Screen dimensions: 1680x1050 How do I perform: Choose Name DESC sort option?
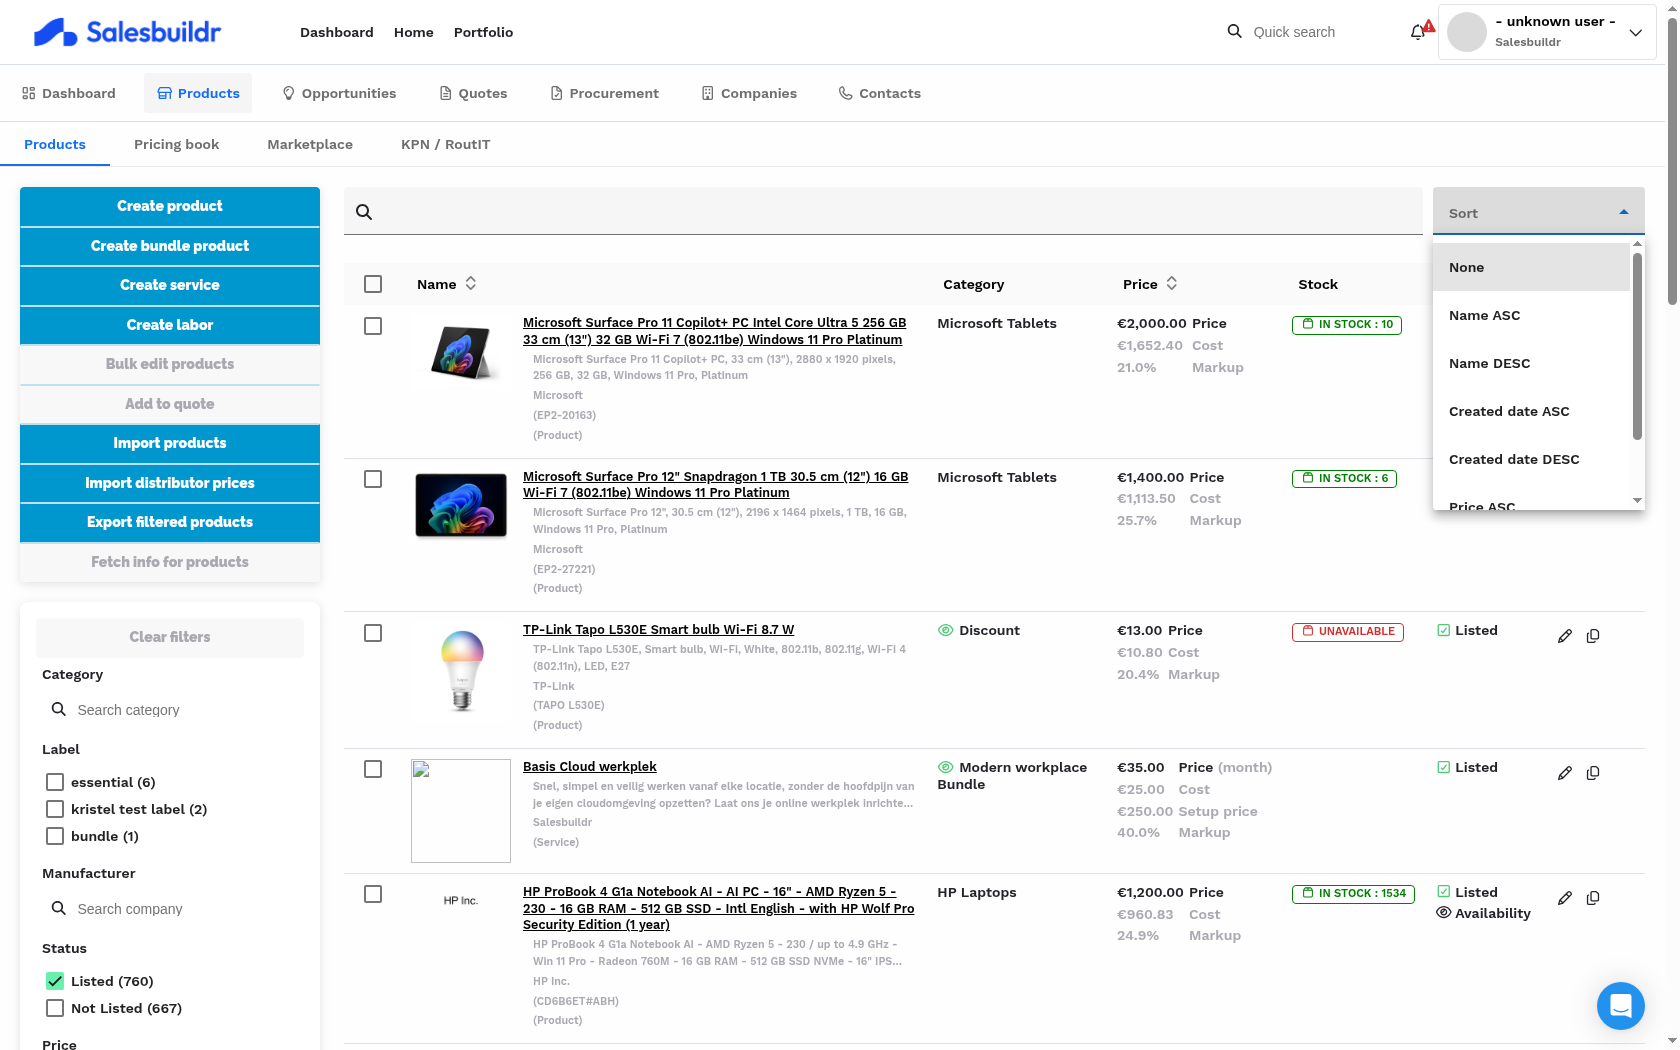1532,363
